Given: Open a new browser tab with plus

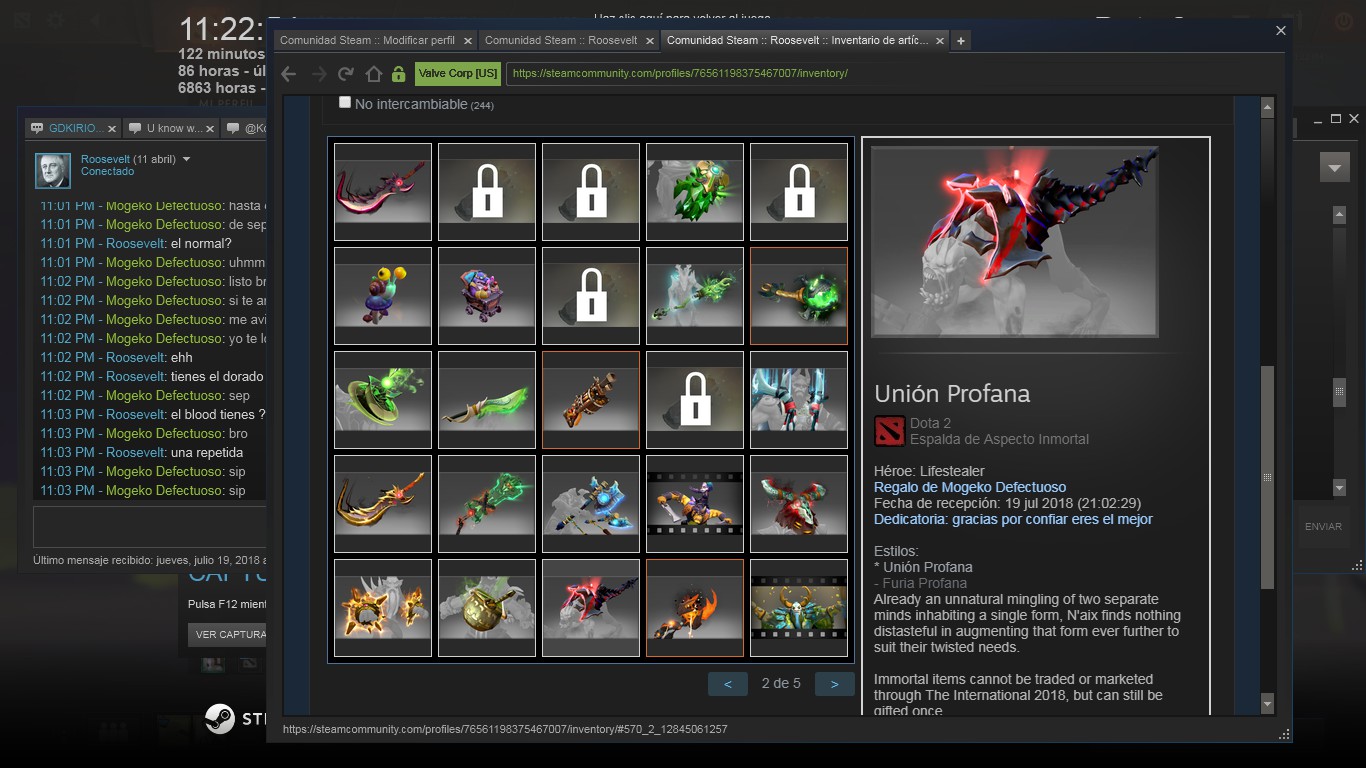Looking at the screenshot, I should (961, 41).
